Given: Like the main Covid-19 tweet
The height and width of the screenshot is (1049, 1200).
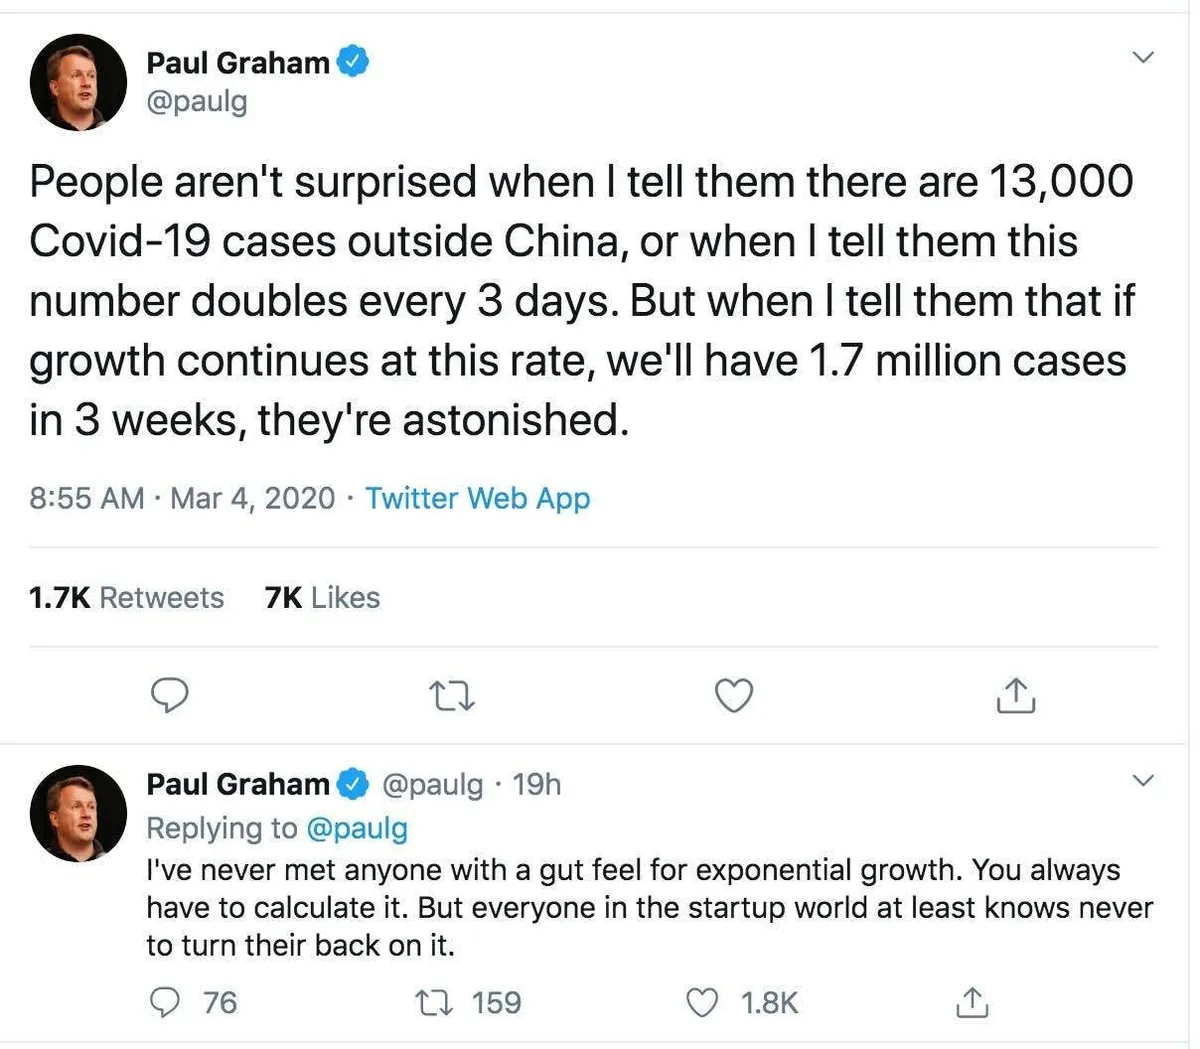Looking at the screenshot, I should (x=735, y=695).
